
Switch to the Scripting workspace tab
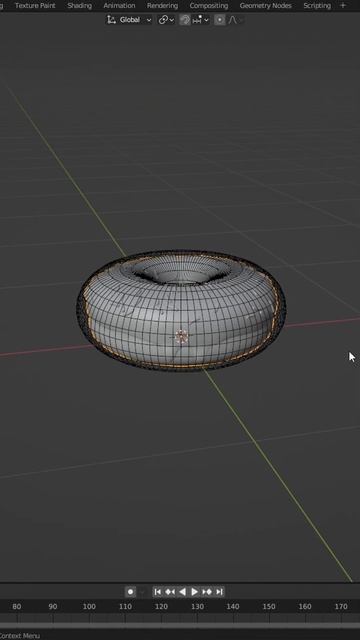(x=317, y=6)
